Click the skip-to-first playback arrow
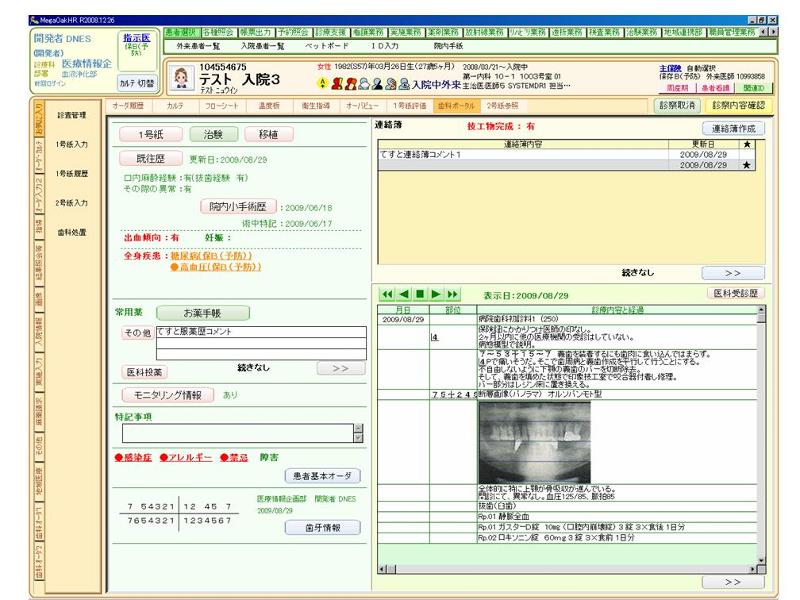The image size is (800, 600). tap(387, 295)
